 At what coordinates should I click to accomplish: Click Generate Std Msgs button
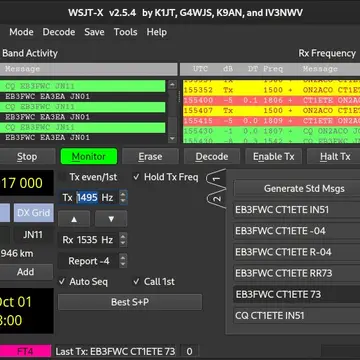[297, 189]
